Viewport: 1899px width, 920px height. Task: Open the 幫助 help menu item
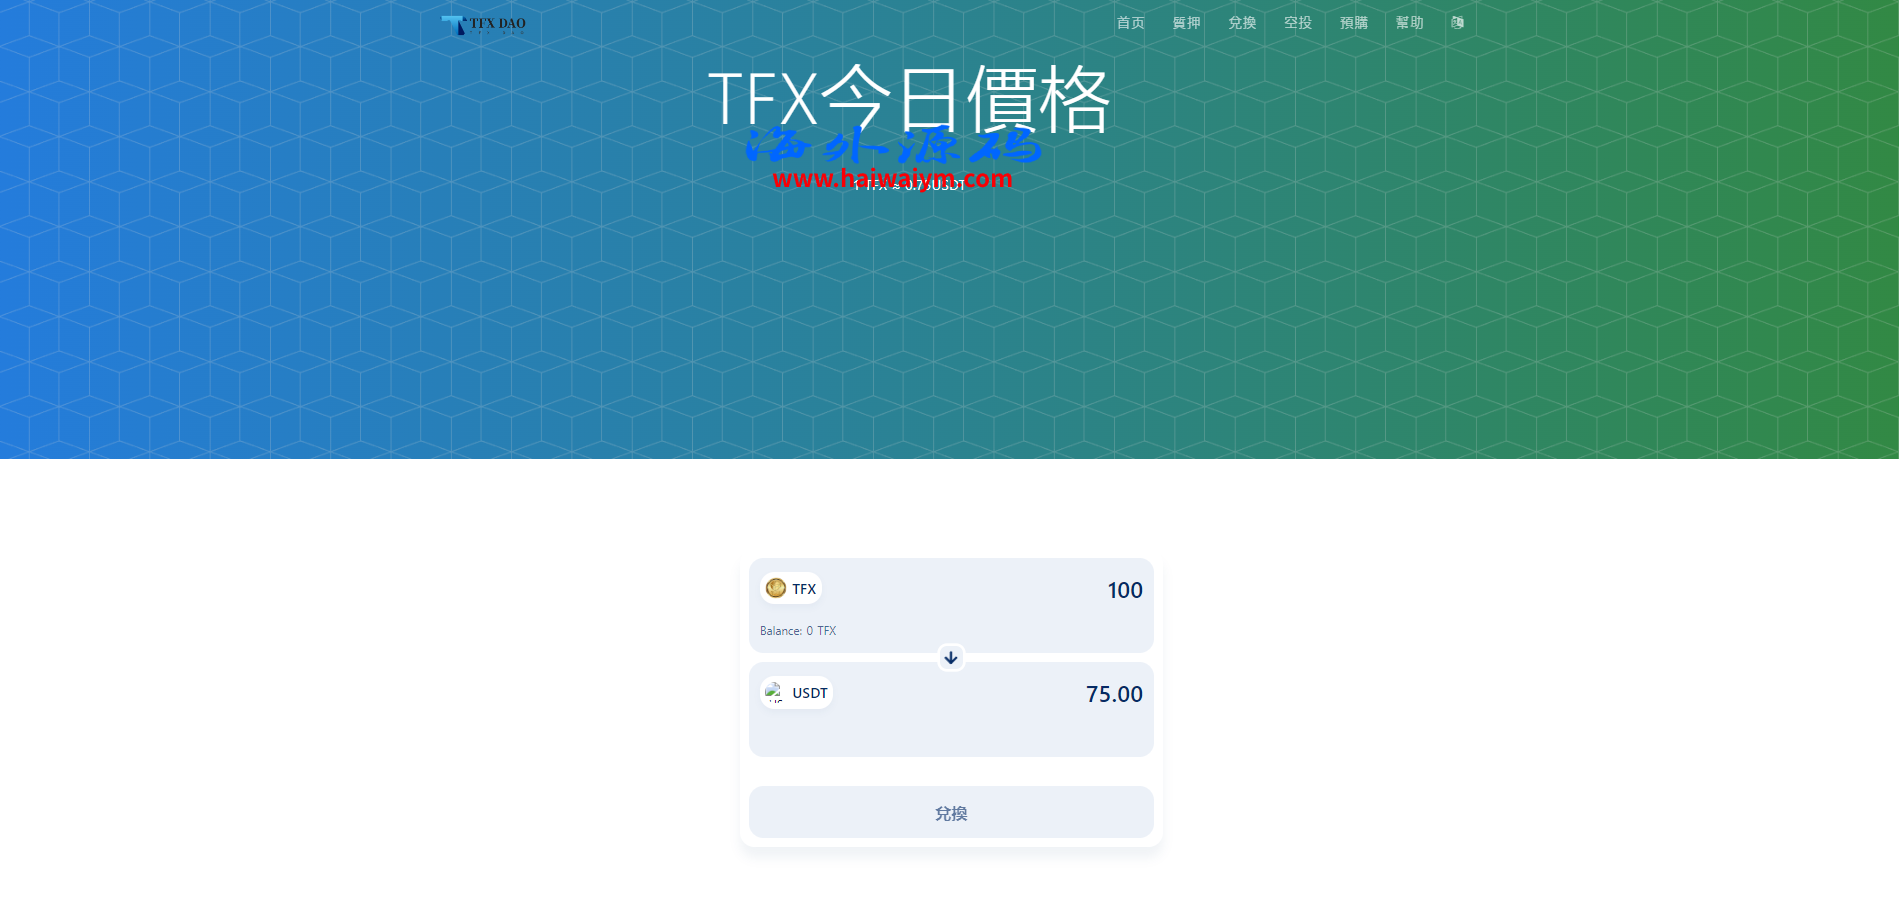point(1409,23)
